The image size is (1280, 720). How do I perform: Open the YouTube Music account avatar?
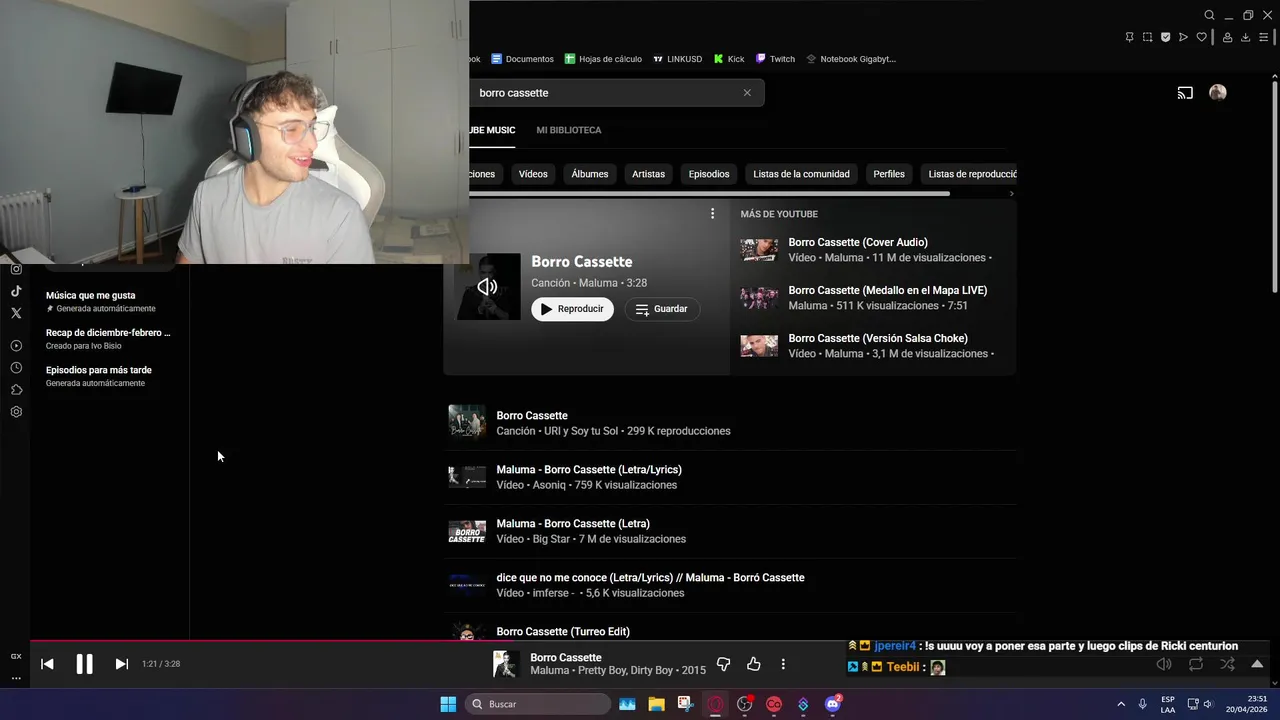click(1217, 92)
